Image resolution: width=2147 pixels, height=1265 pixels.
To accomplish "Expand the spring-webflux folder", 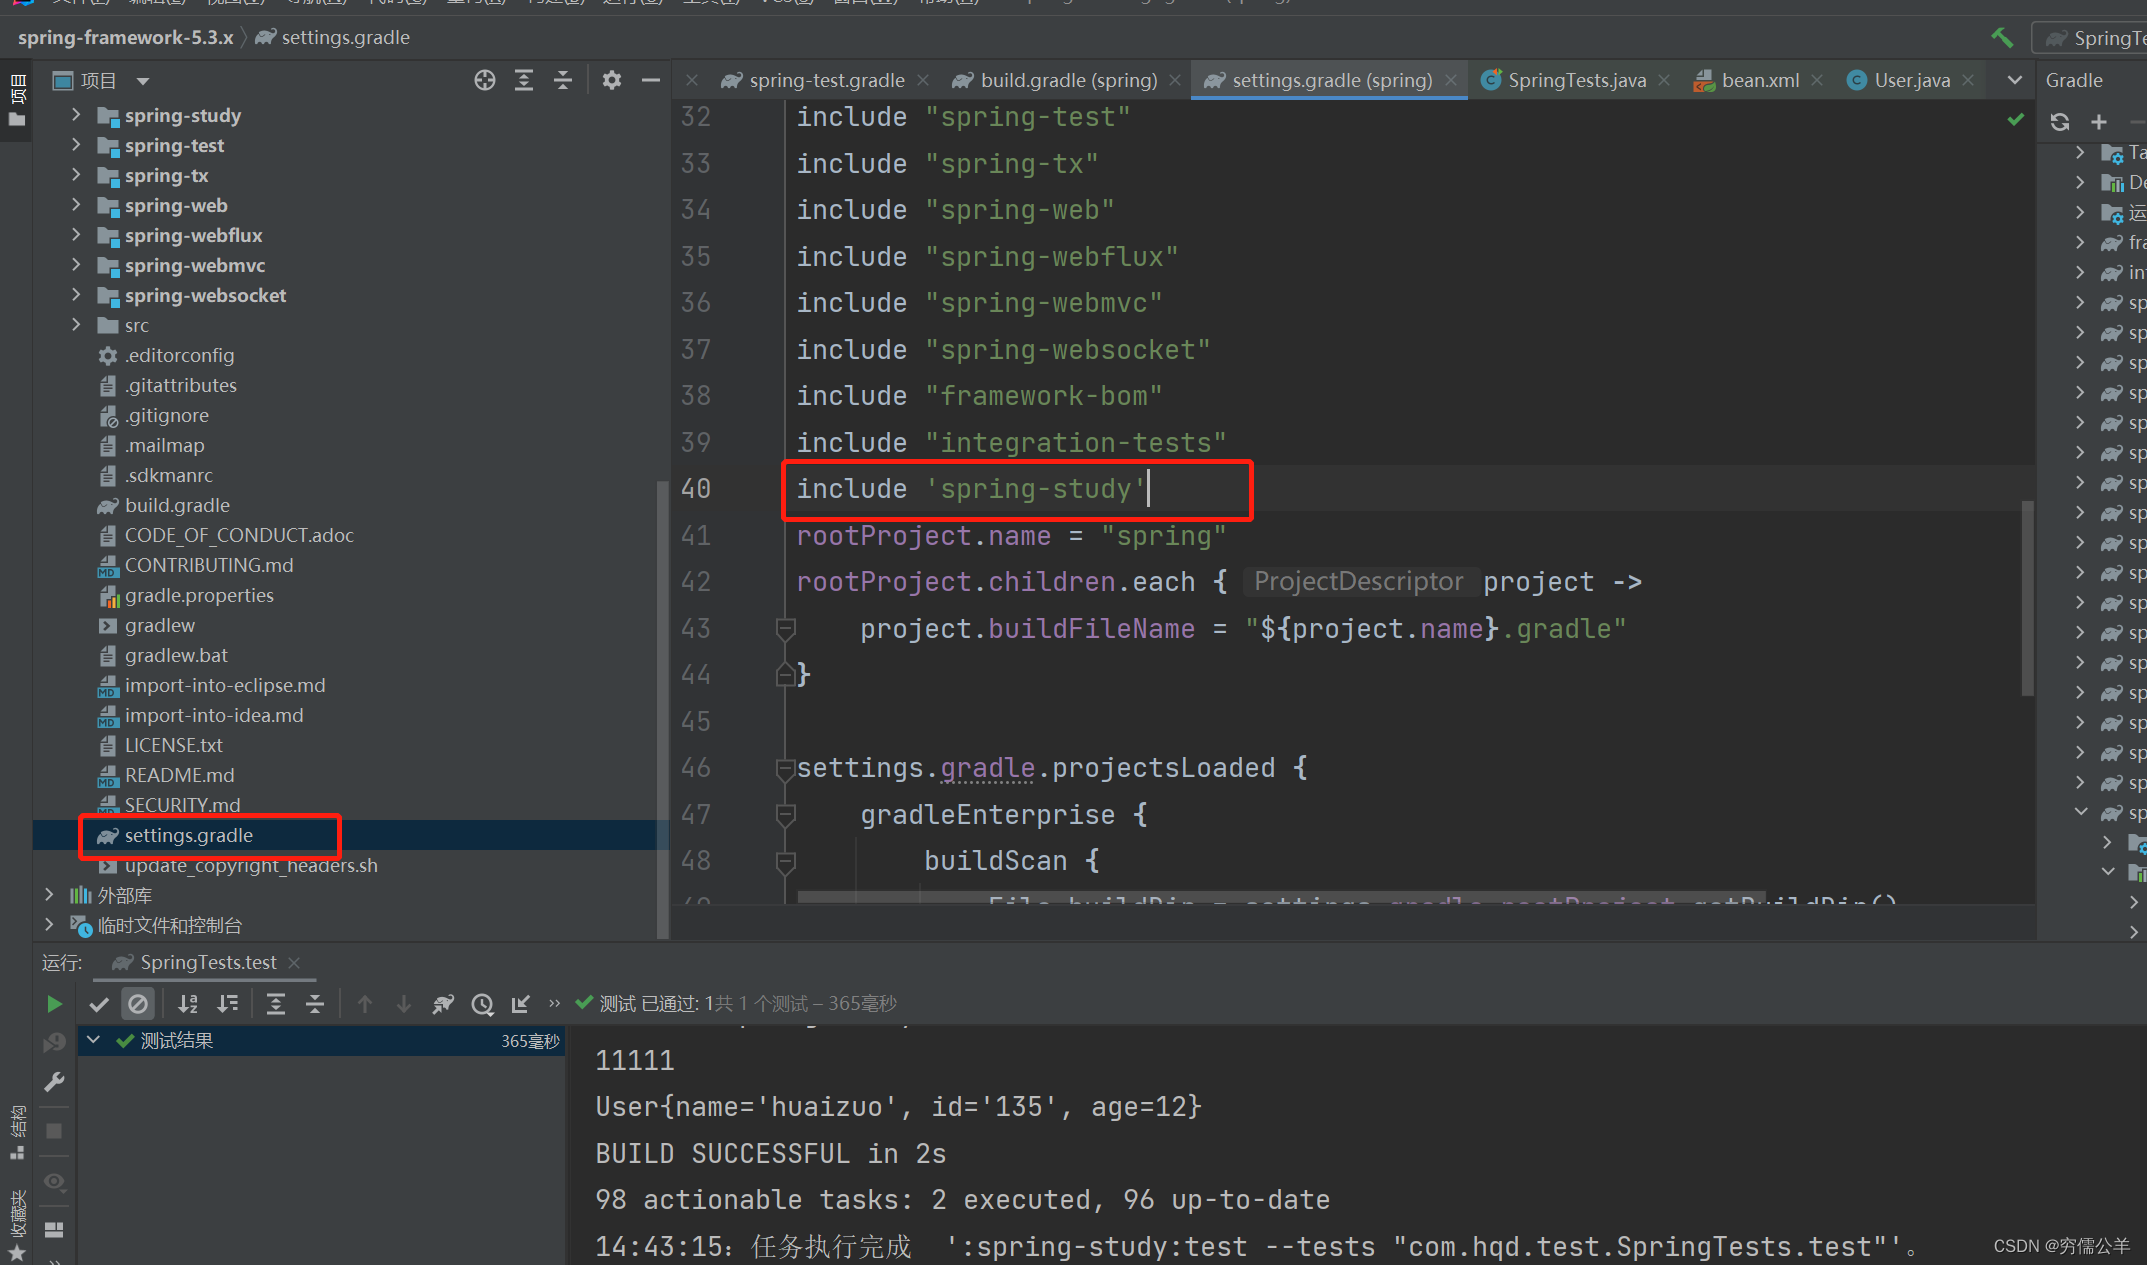I will coord(76,235).
